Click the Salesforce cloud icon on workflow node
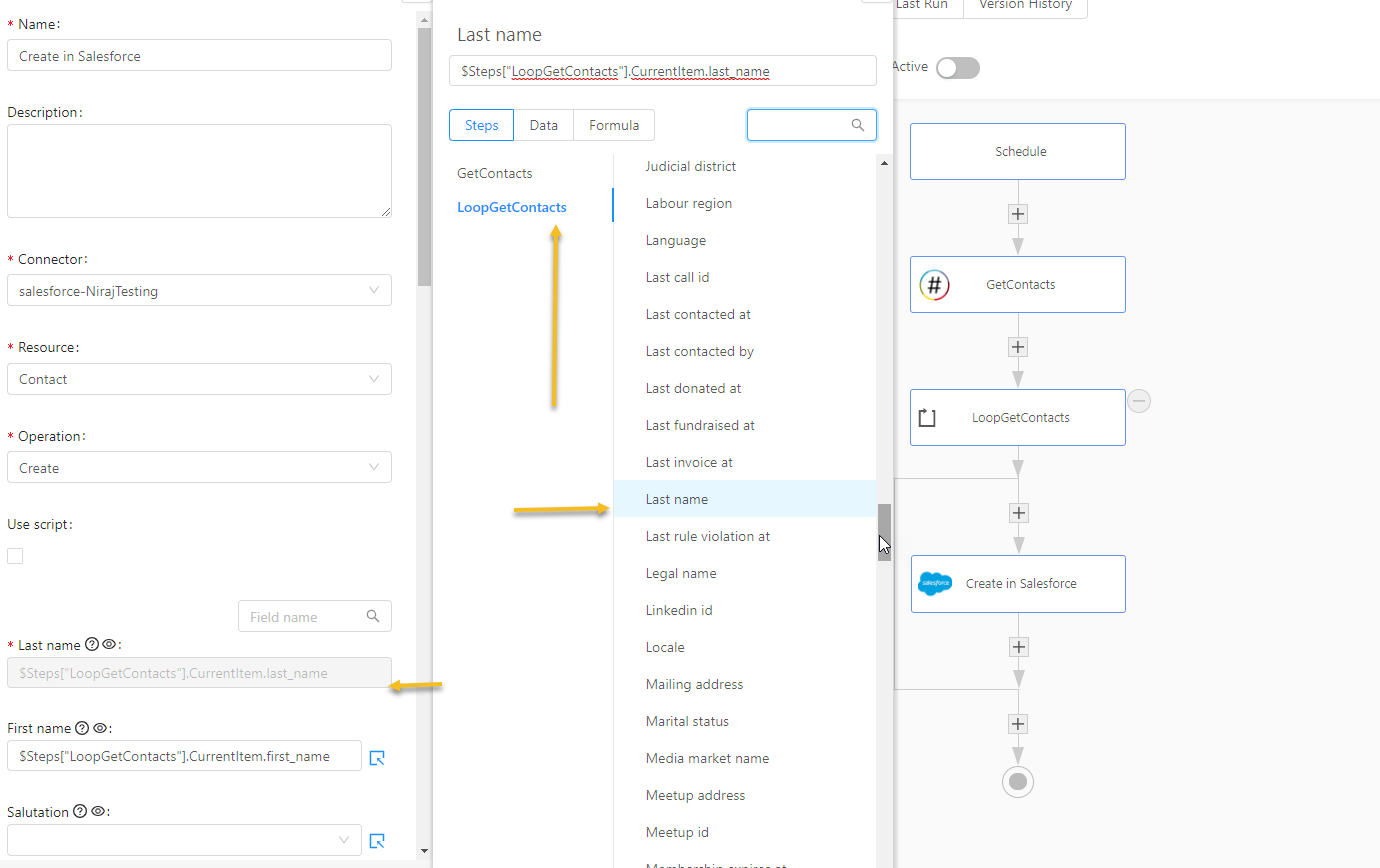 tap(935, 583)
